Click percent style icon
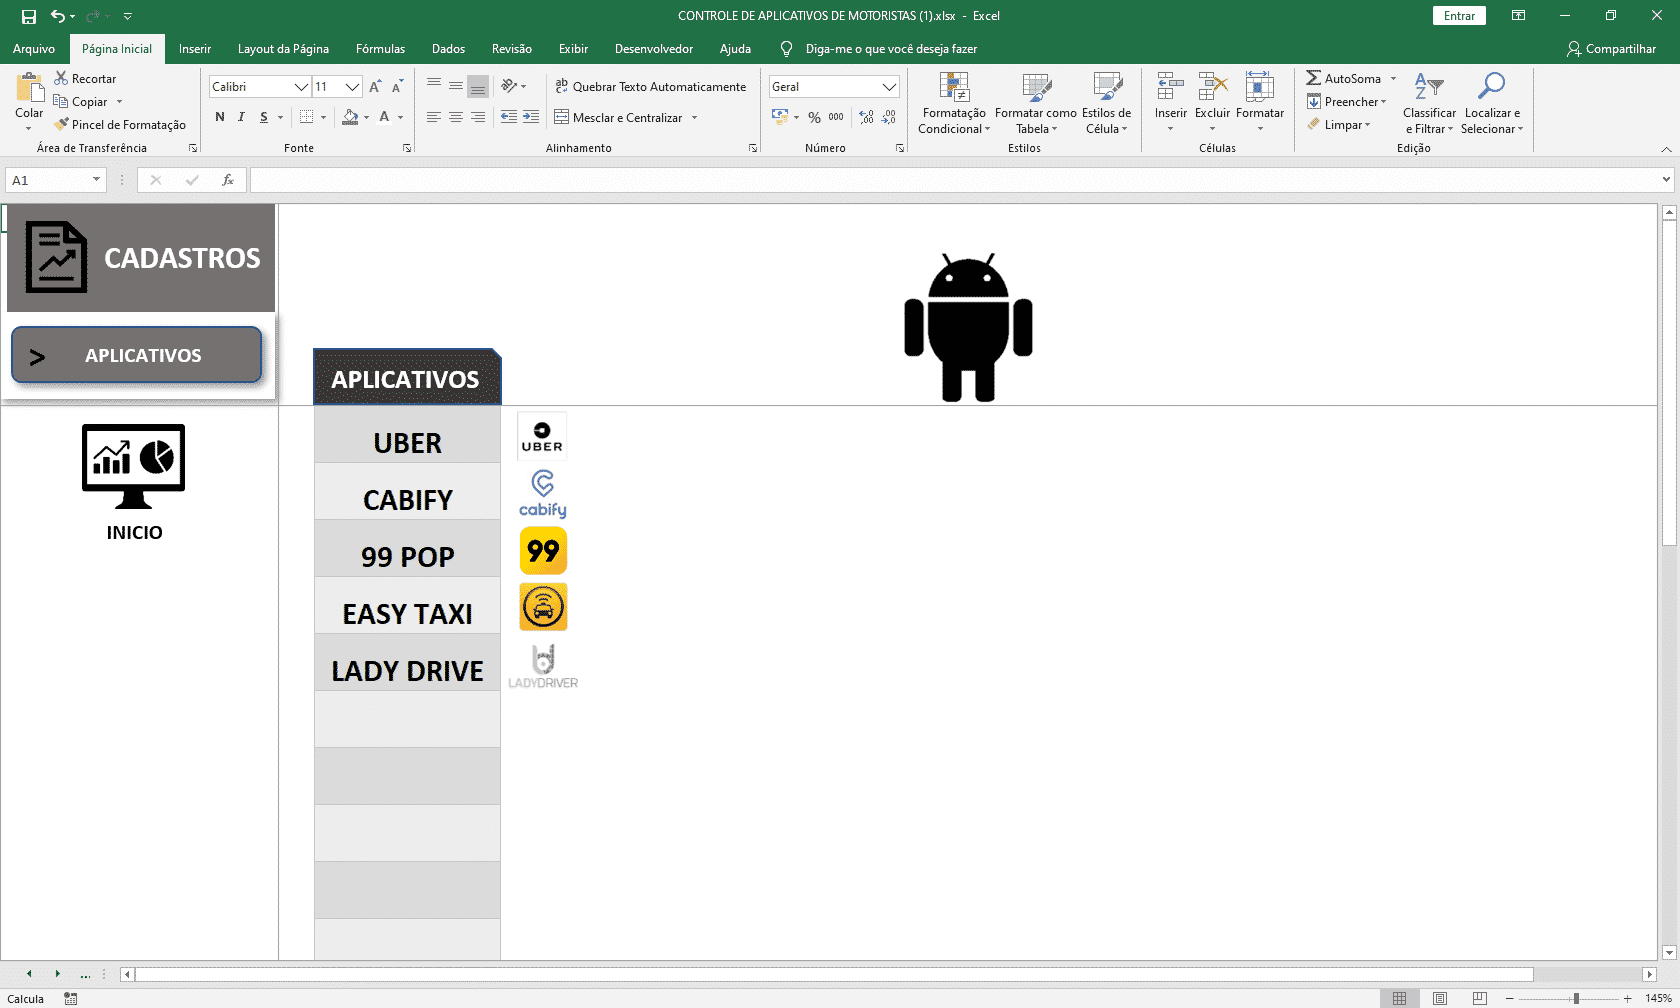Viewport: 1680px width, 1008px height. (814, 117)
